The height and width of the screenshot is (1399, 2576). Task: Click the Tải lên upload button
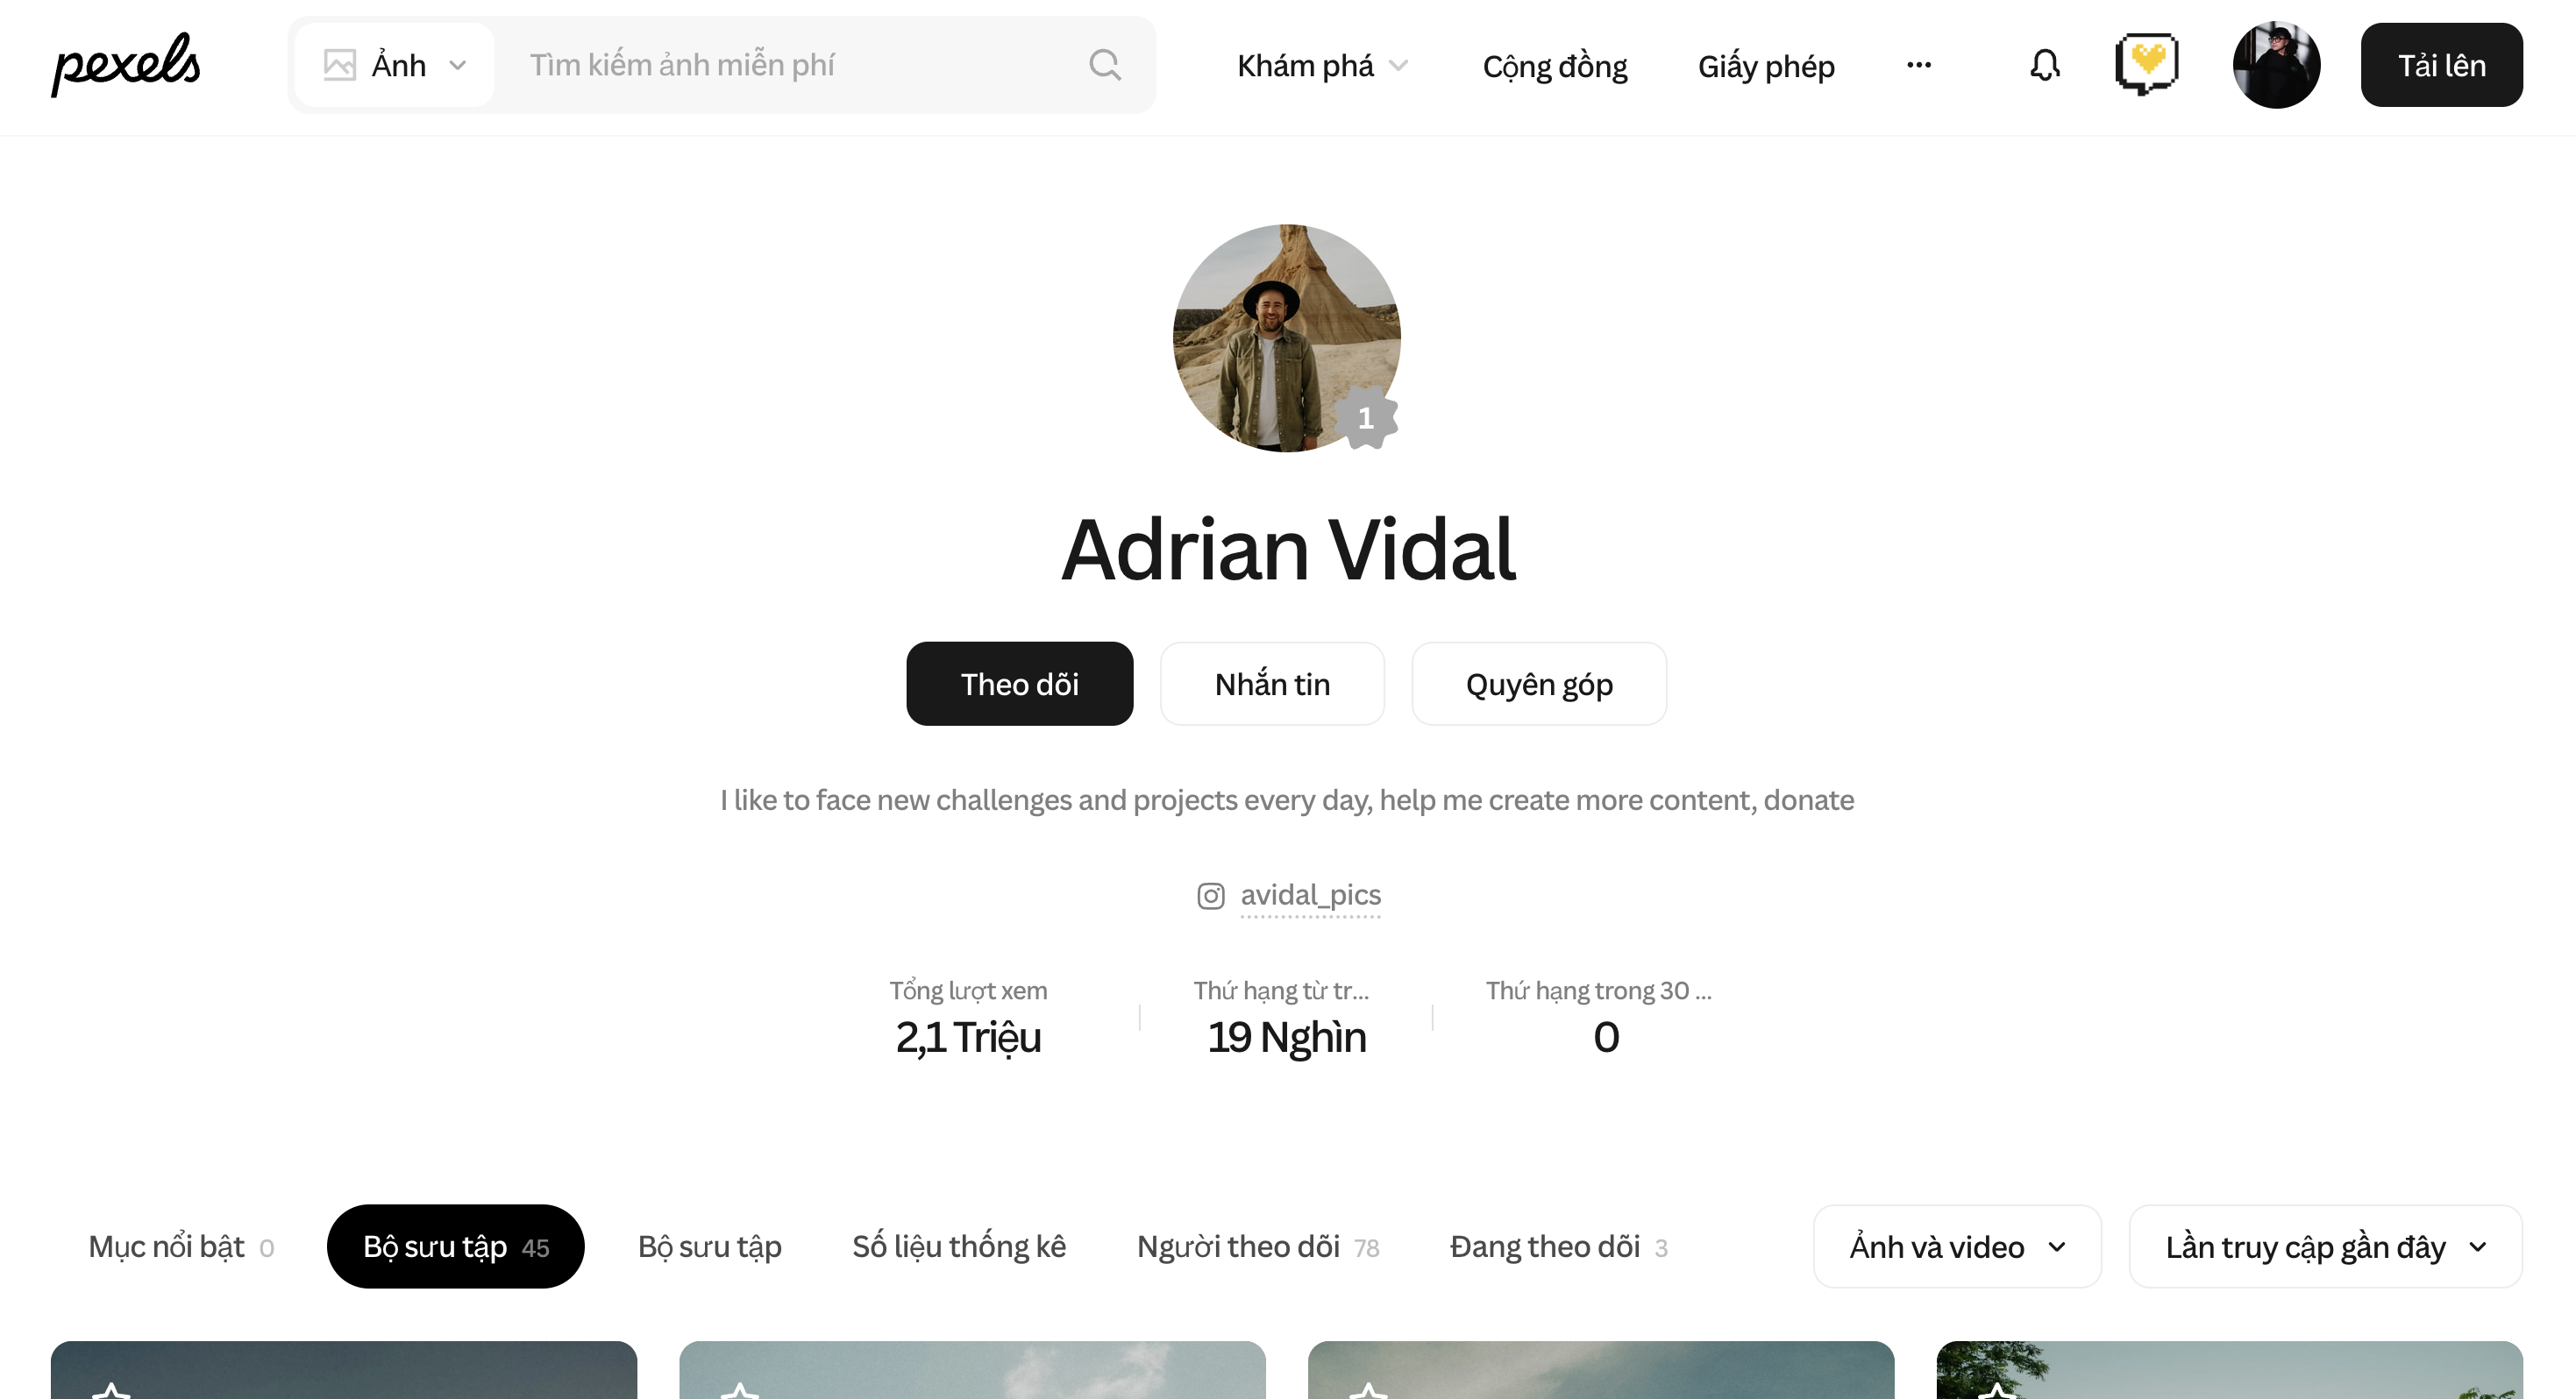pos(2441,65)
